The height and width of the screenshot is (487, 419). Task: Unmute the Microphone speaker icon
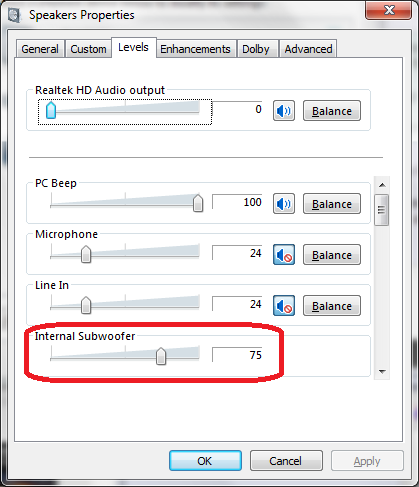[284, 254]
